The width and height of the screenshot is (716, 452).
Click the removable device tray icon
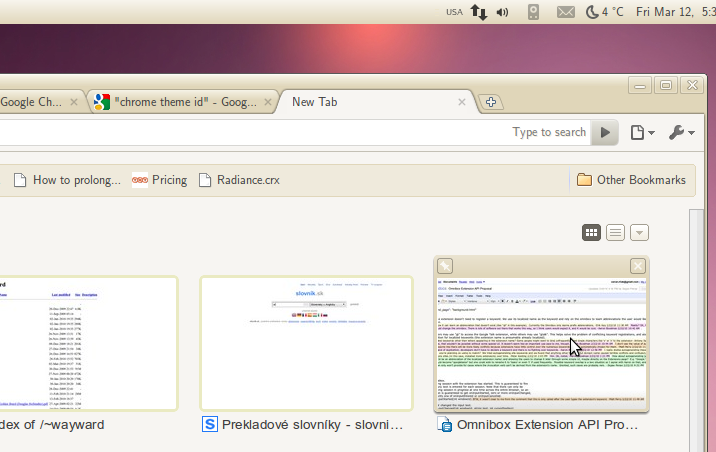point(533,12)
